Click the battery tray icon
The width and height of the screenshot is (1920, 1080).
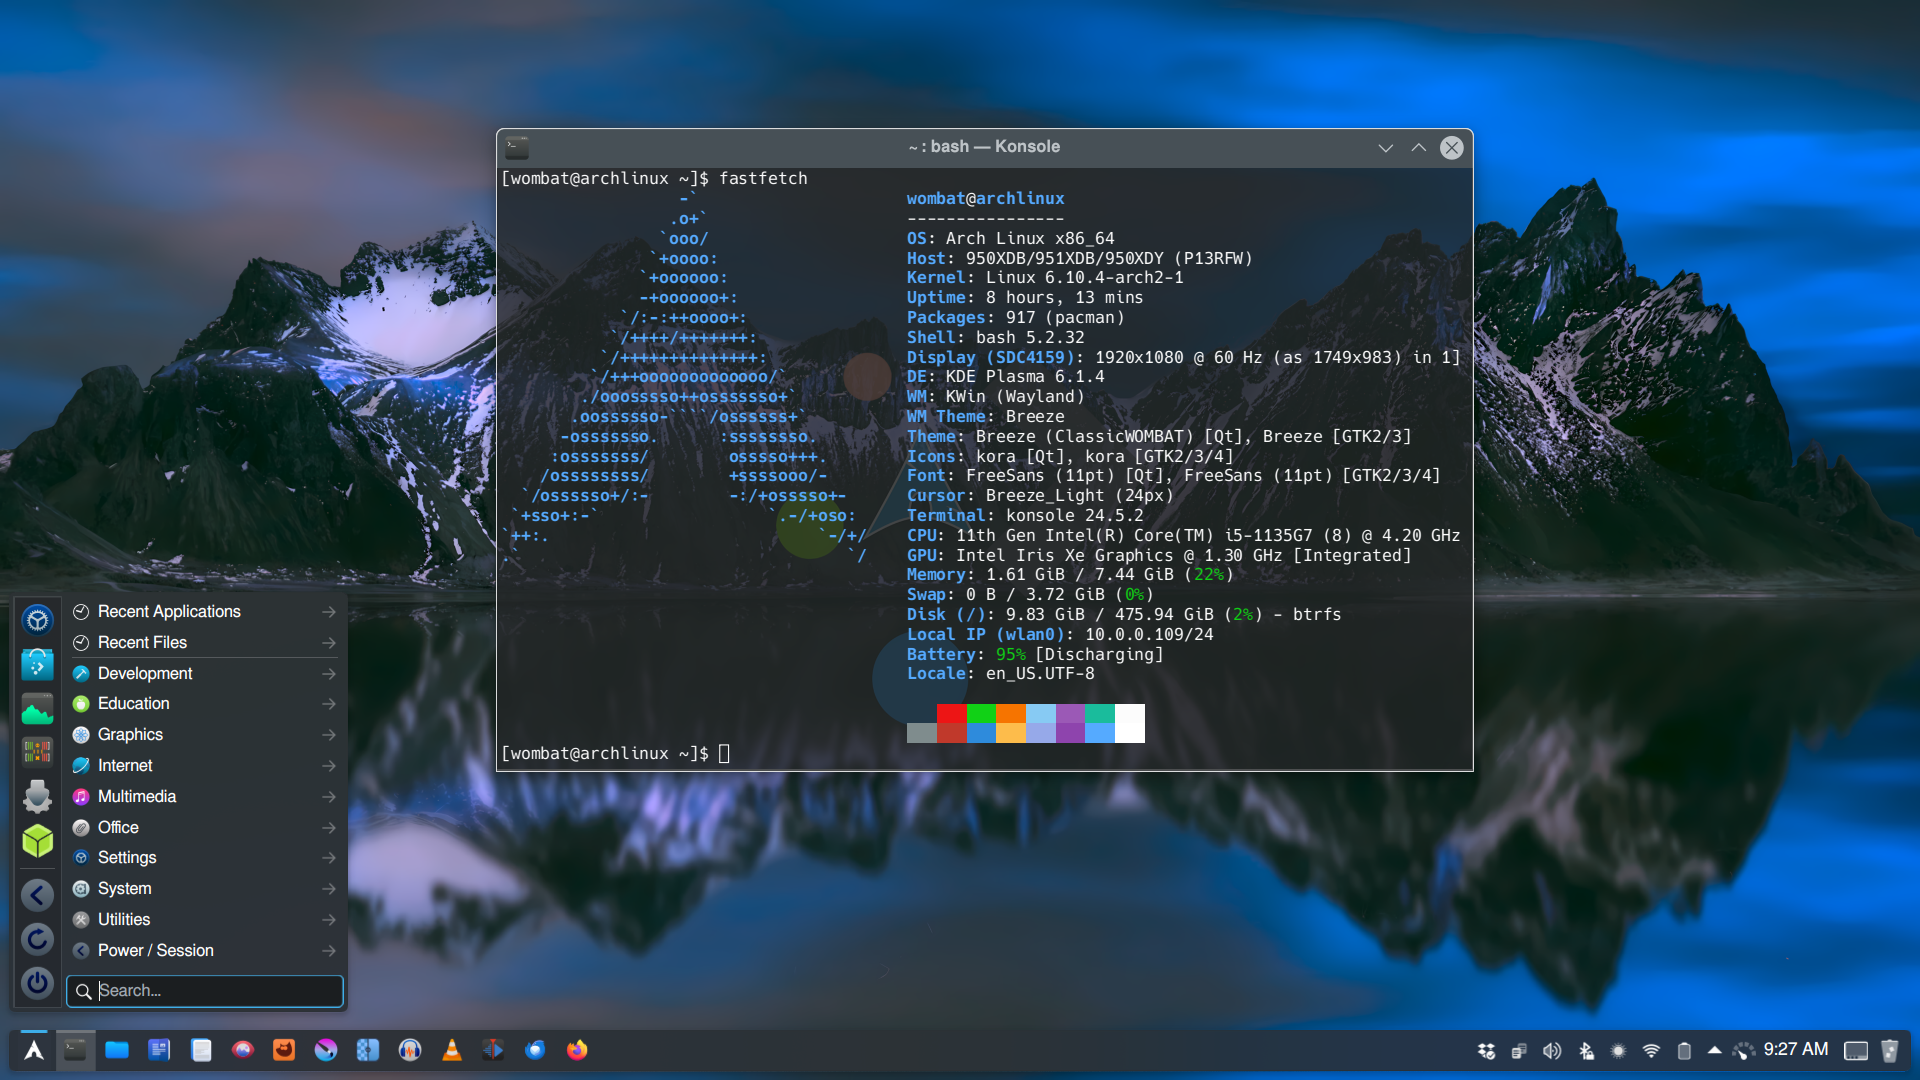pyautogui.click(x=1684, y=1051)
